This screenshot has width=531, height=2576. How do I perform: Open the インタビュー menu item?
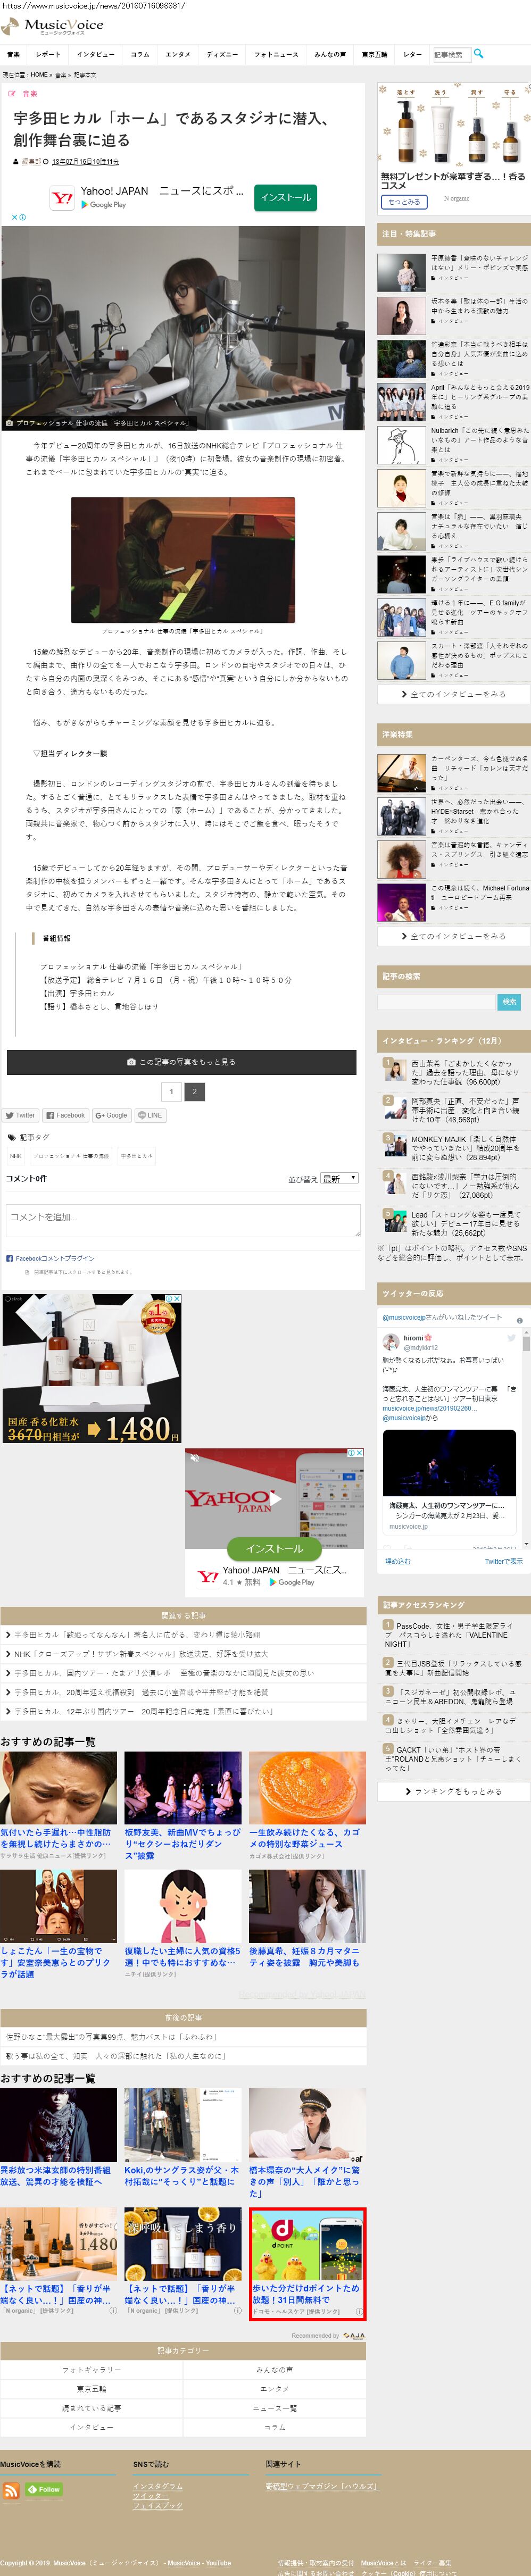pos(95,54)
